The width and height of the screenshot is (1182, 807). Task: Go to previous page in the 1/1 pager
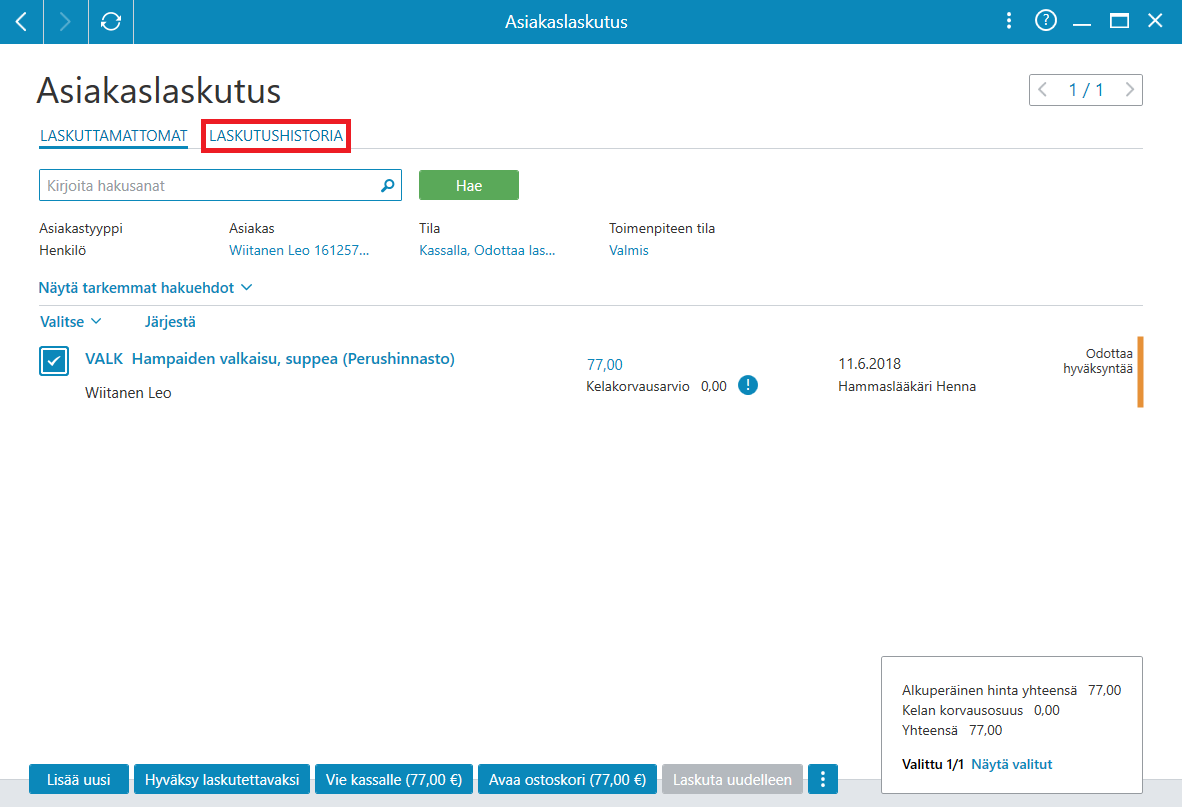point(1043,90)
